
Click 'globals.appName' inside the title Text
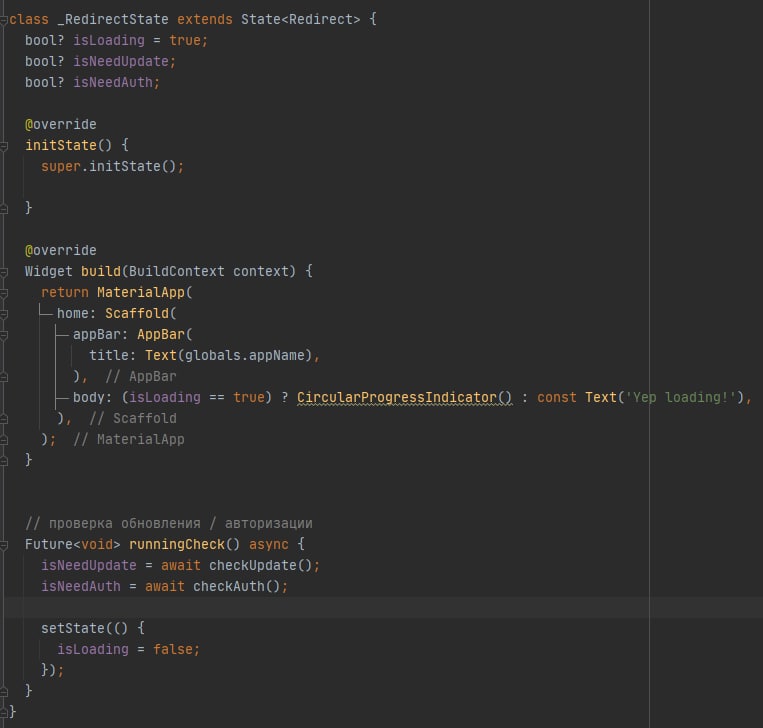(244, 355)
